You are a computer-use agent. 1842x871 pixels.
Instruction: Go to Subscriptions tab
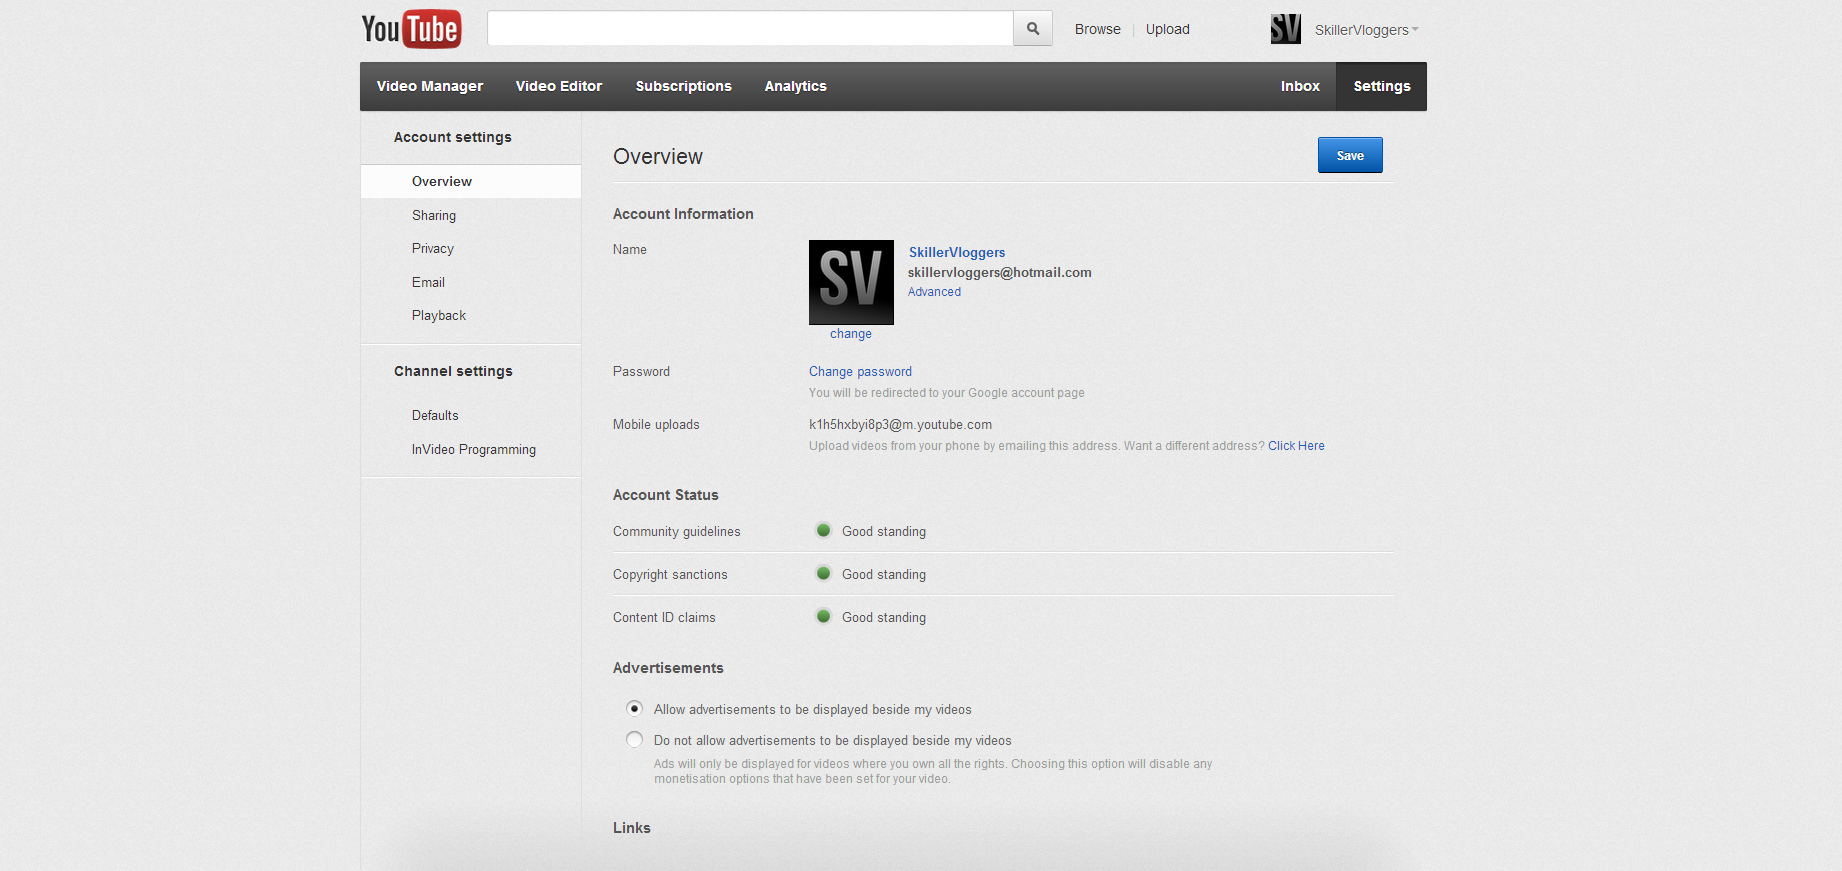point(684,86)
